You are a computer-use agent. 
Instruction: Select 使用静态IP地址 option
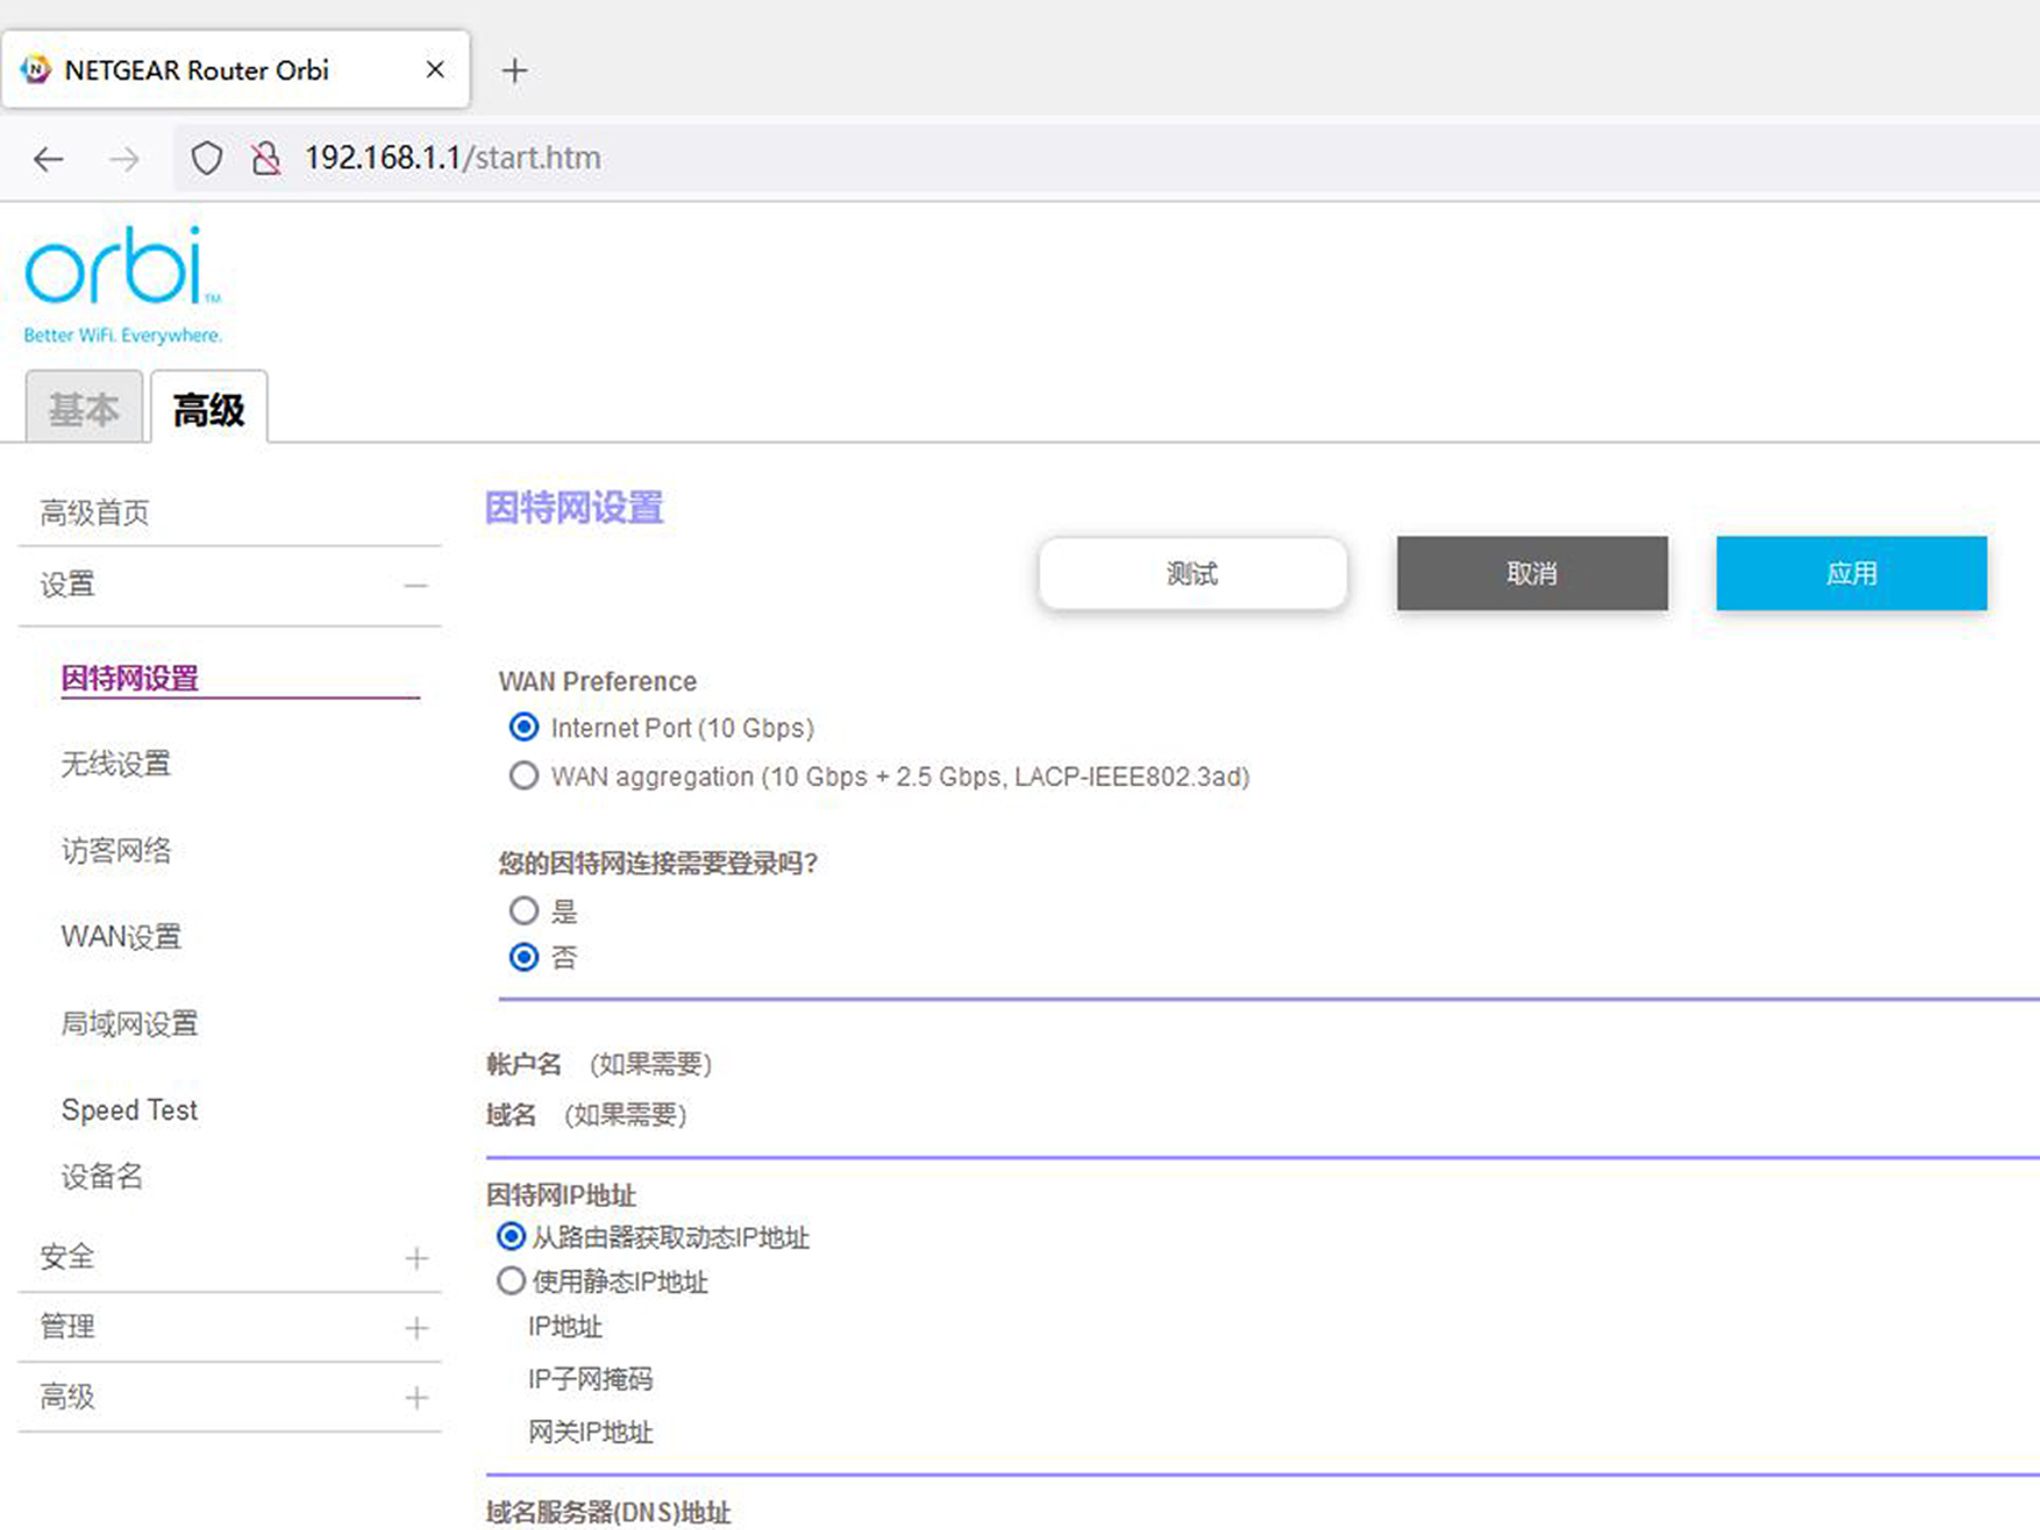point(511,1281)
